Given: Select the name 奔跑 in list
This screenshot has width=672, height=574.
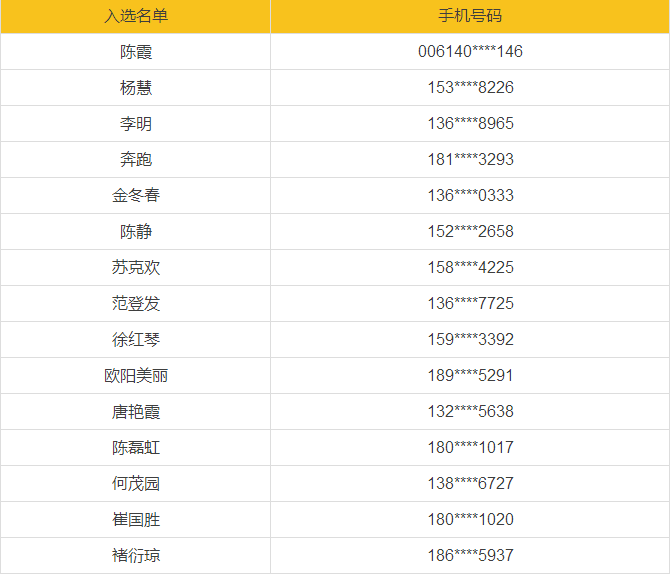Looking at the screenshot, I should coord(135,159).
